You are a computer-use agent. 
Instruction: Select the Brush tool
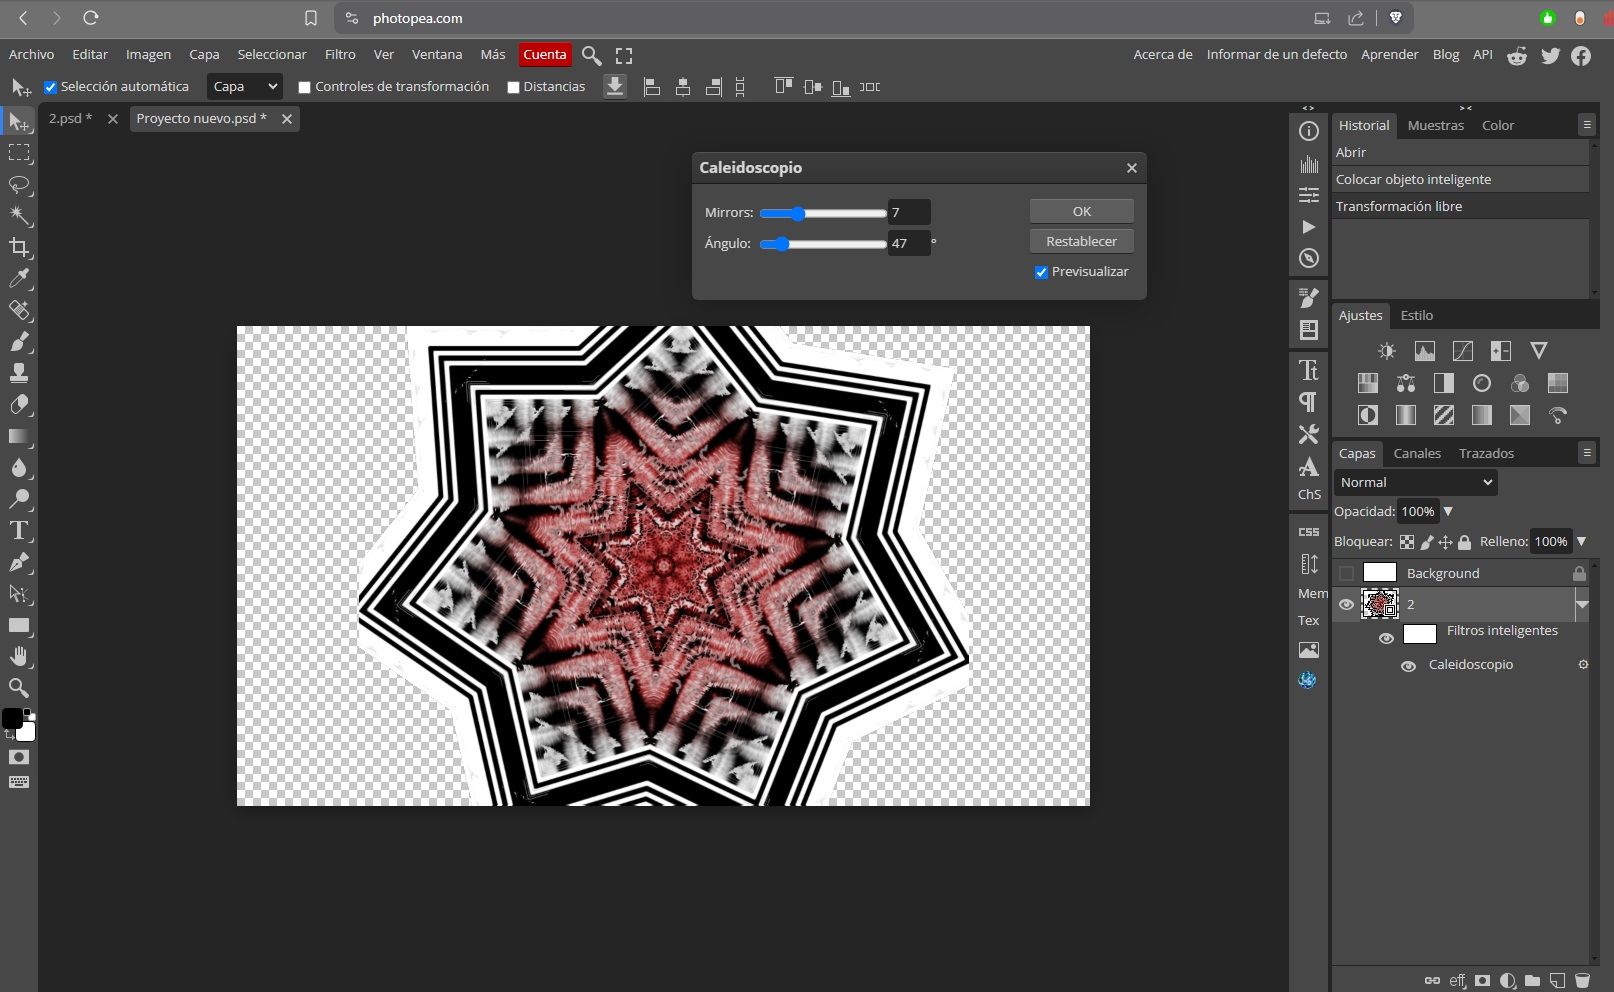point(19,342)
